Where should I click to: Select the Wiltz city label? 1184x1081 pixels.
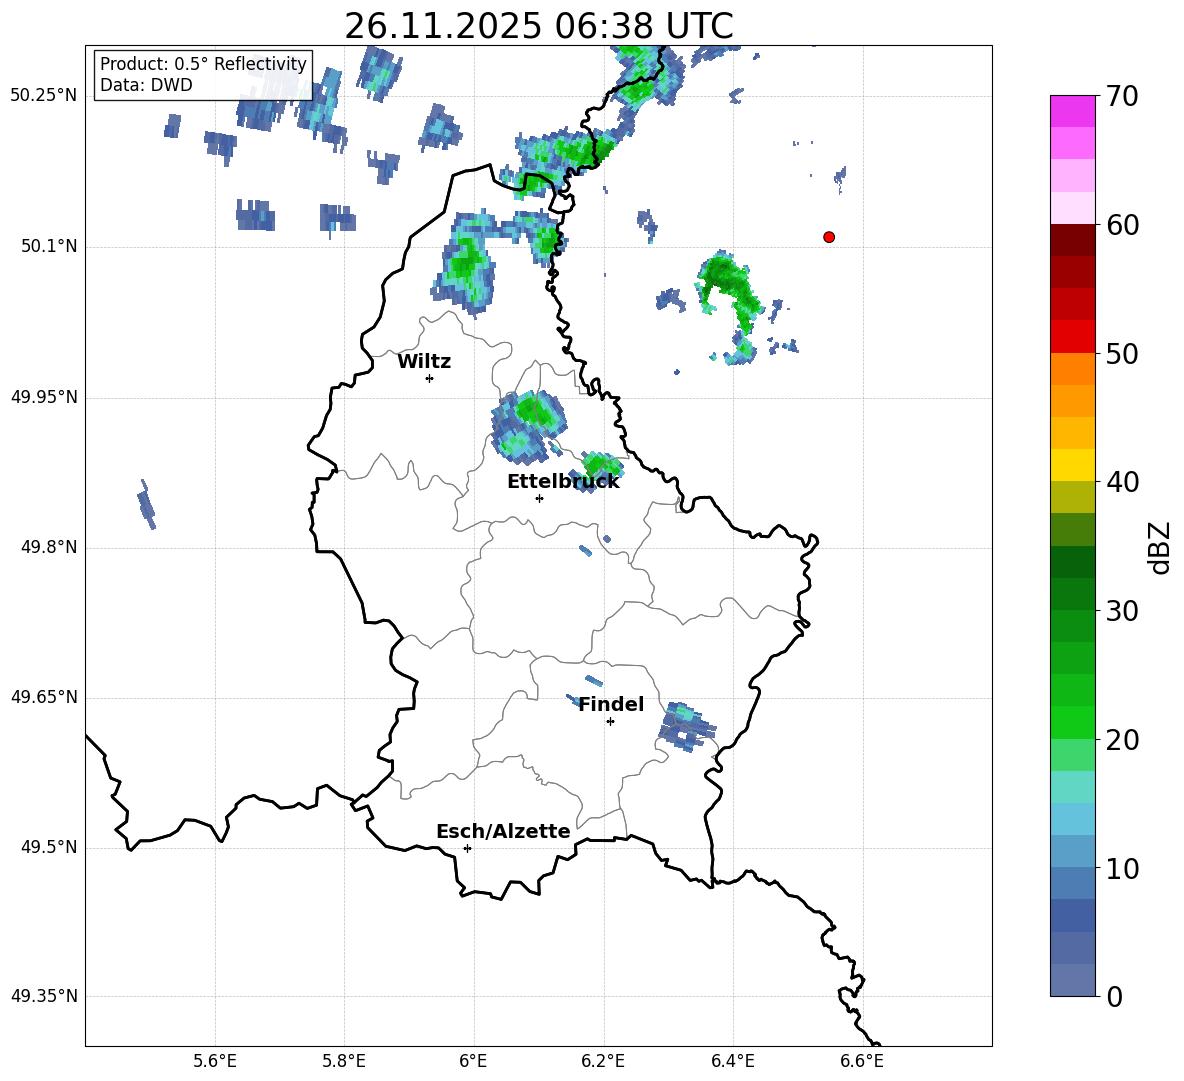click(424, 362)
